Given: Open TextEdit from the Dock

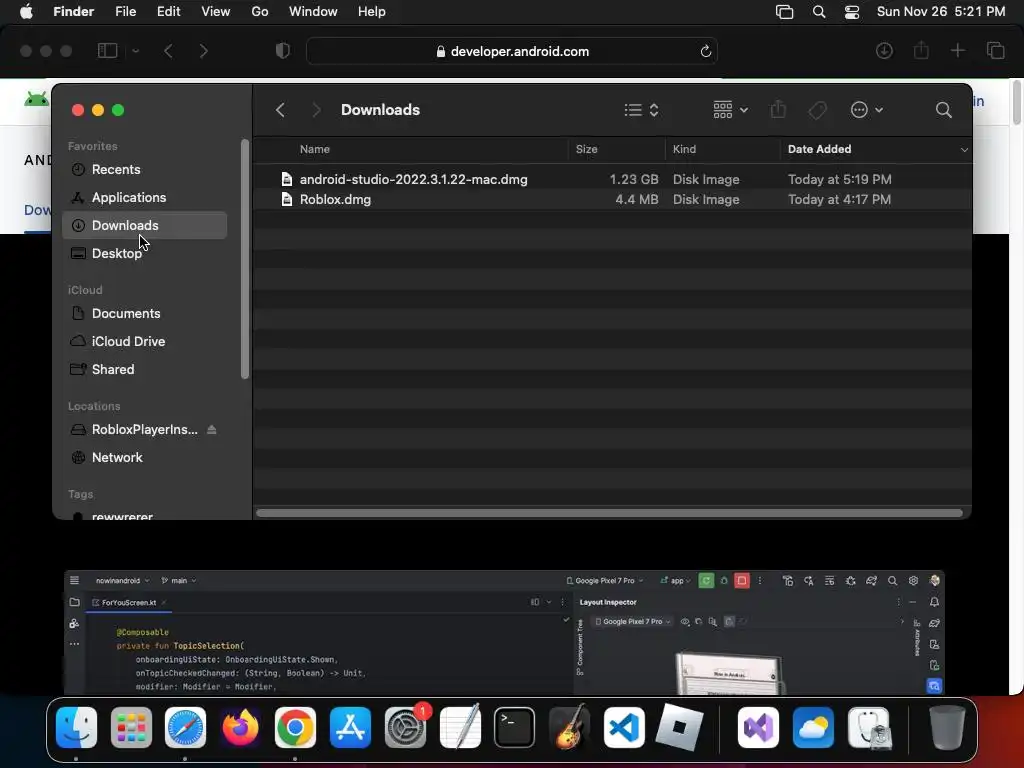Looking at the screenshot, I should [460, 727].
